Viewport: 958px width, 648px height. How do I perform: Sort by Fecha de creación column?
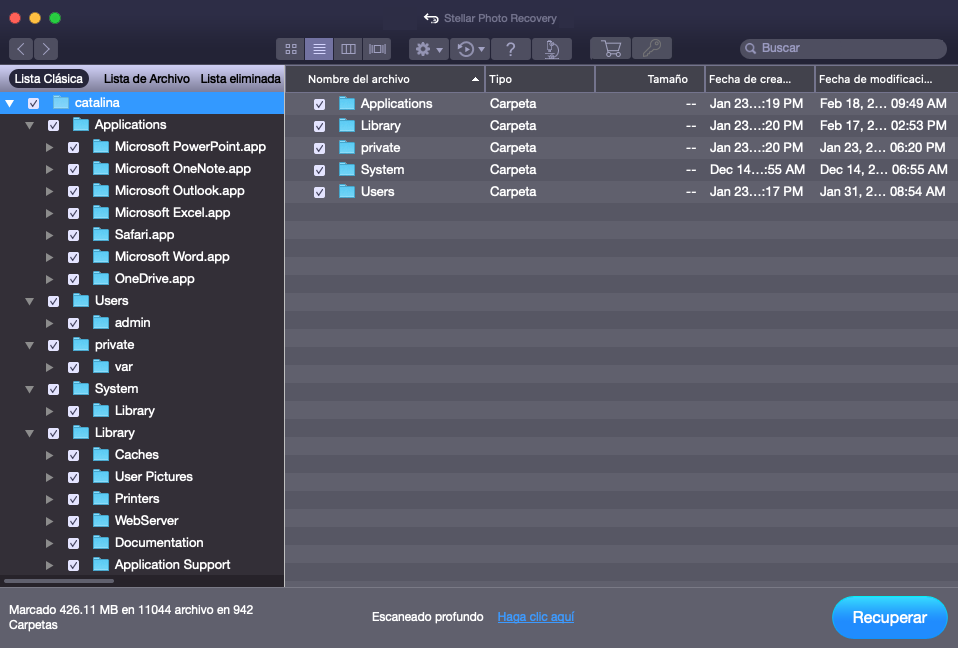click(x=760, y=79)
